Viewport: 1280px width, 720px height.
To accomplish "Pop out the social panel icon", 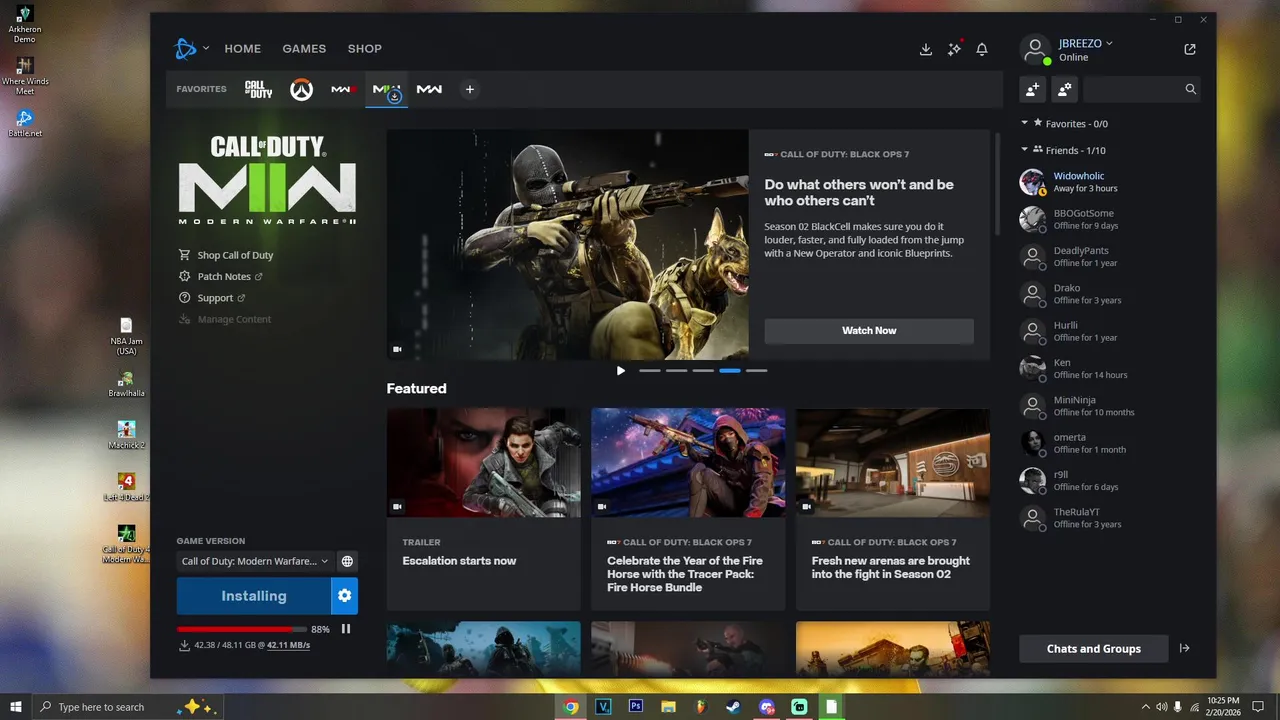I will tap(1190, 49).
